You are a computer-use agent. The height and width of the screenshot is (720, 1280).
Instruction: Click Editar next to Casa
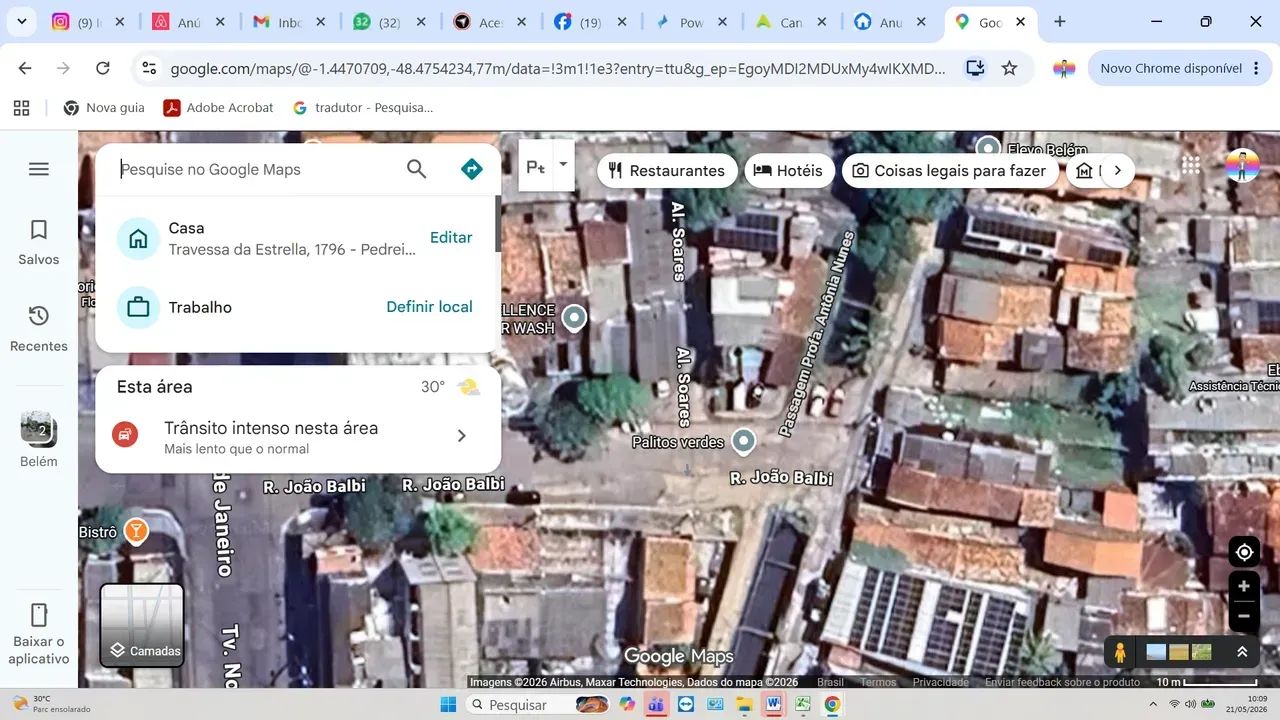(x=451, y=237)
